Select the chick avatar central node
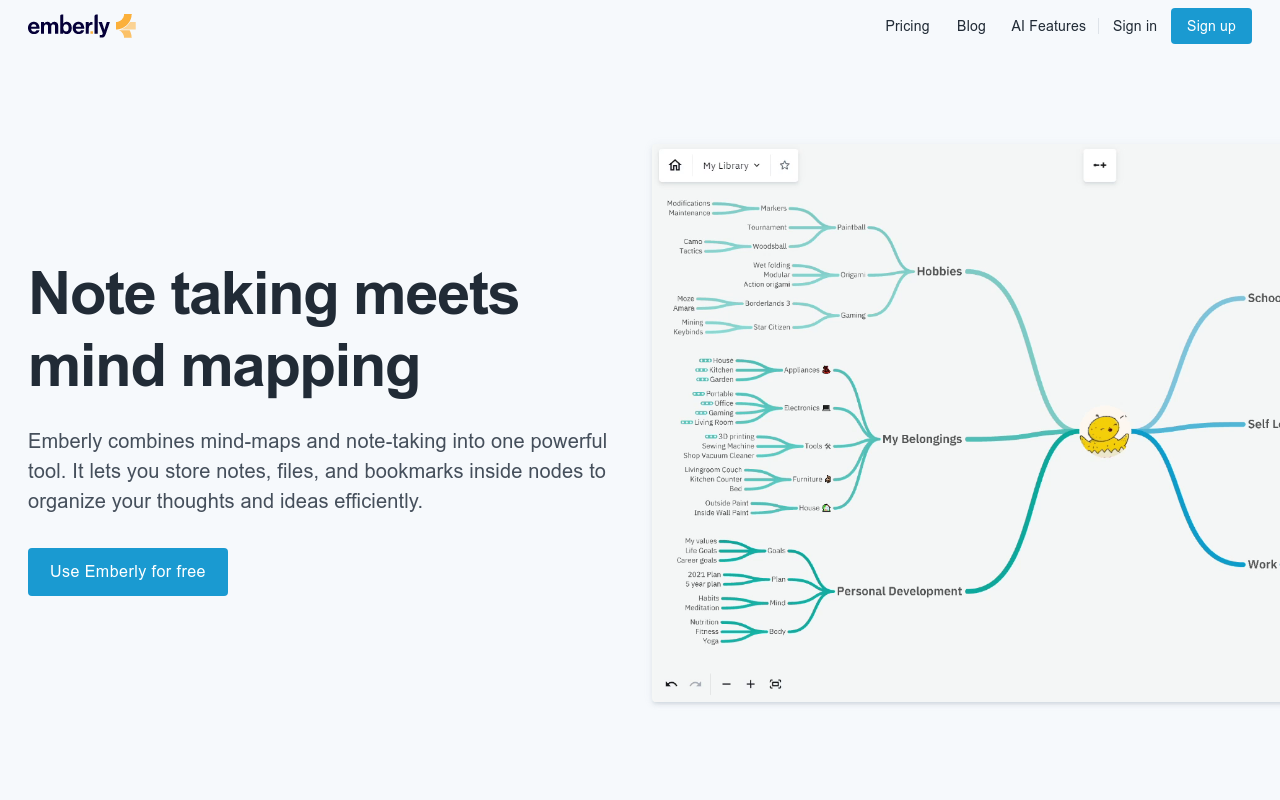 point(1104,432)
